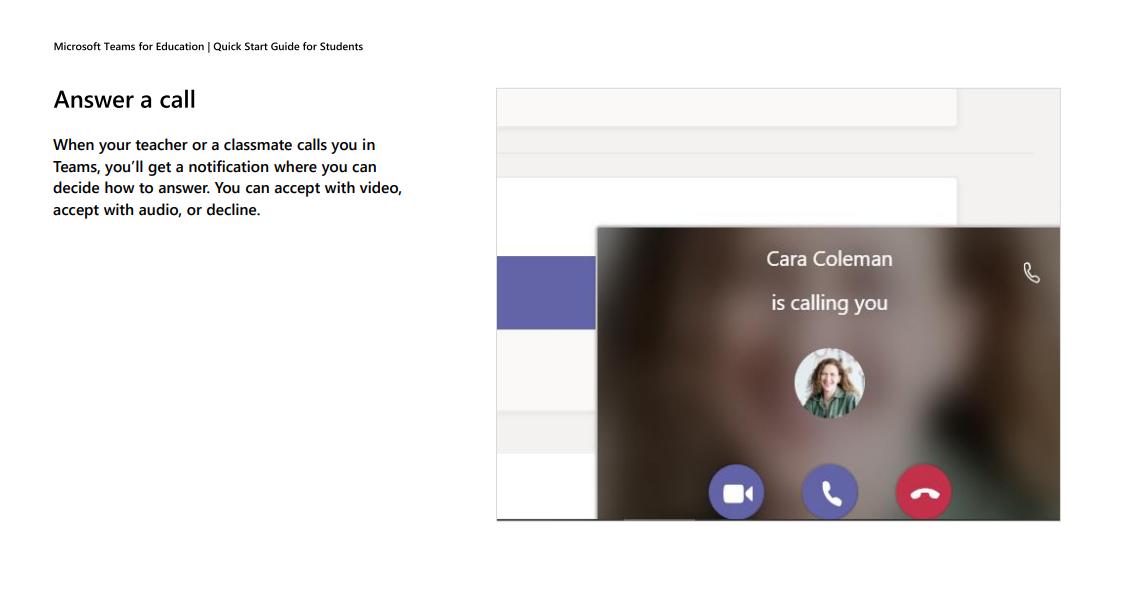This screenshot has width=1145, height=608.
Task: Click 'Microsoft Teams for Education' header text
Action: pos(129,47)
